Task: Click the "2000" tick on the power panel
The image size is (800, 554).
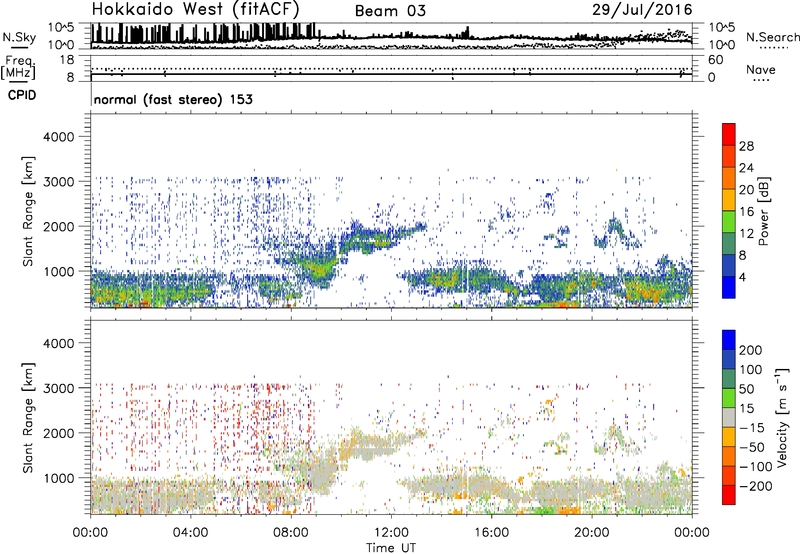Action: (x=58, y=226)
